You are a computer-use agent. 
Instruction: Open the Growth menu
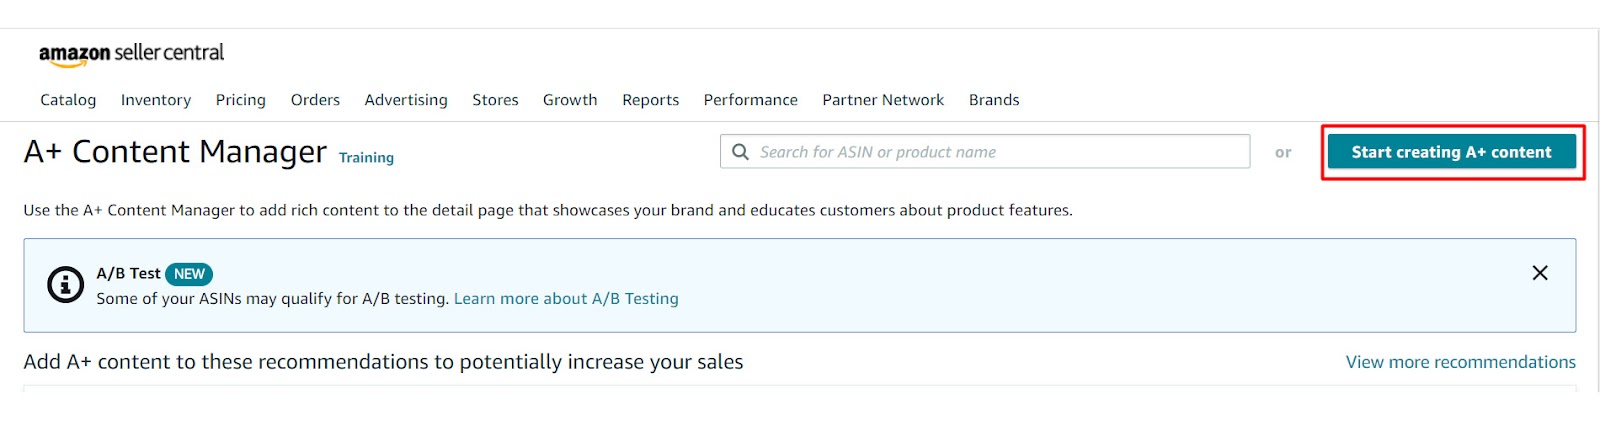570,100
